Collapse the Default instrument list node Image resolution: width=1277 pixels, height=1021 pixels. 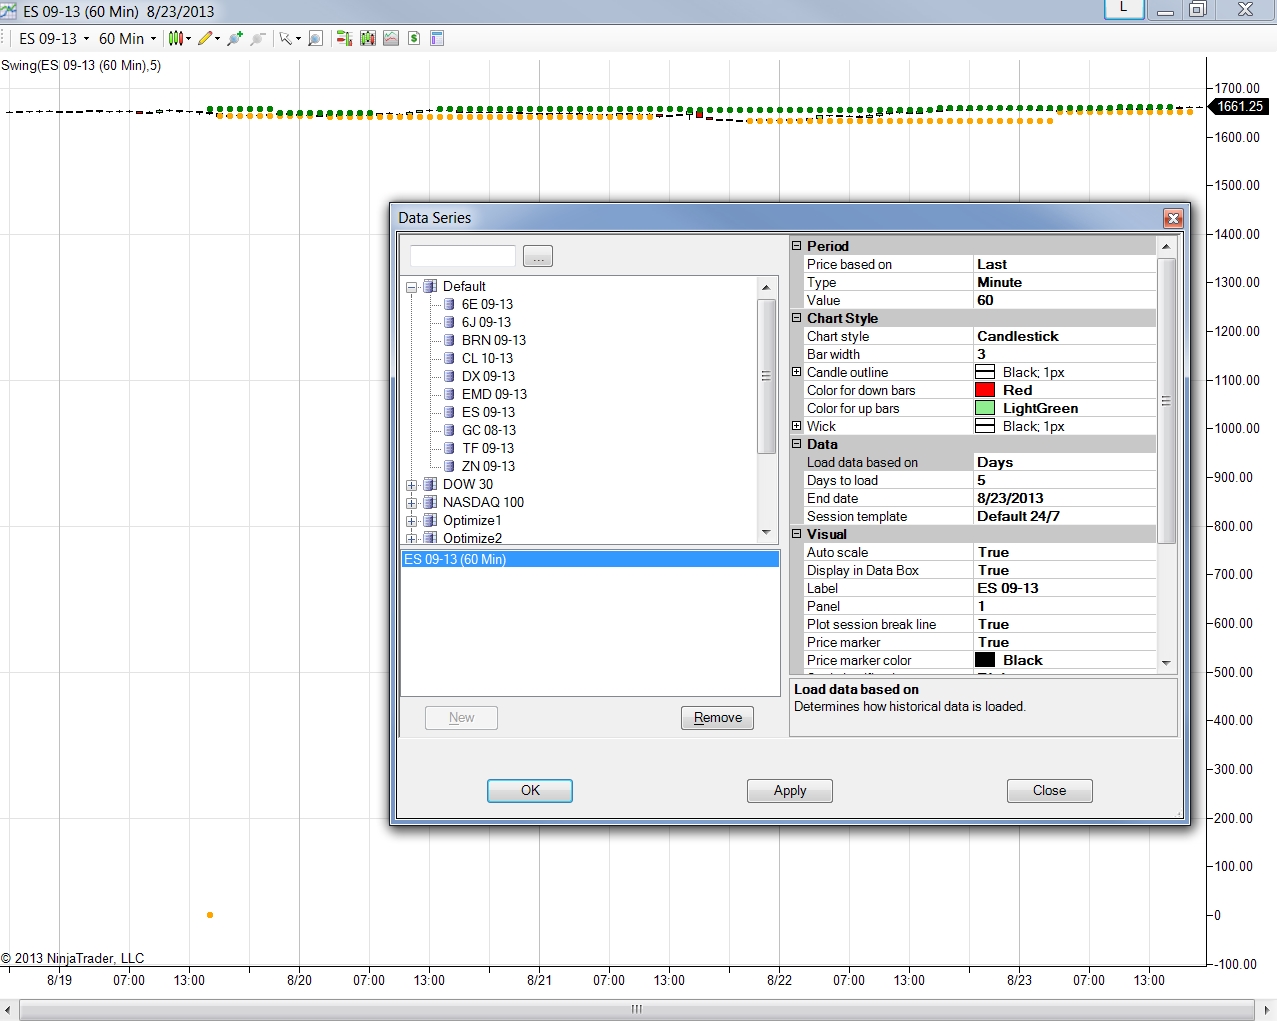(x=411, y=287)
